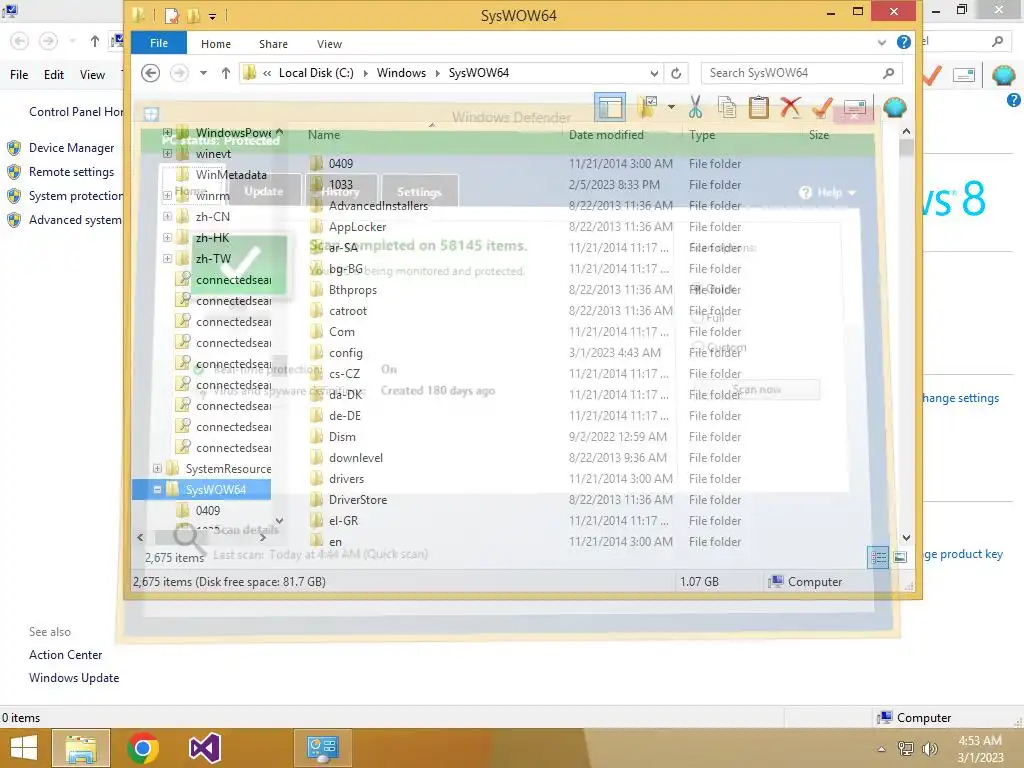Show hidden tray icons arrow

882,749
